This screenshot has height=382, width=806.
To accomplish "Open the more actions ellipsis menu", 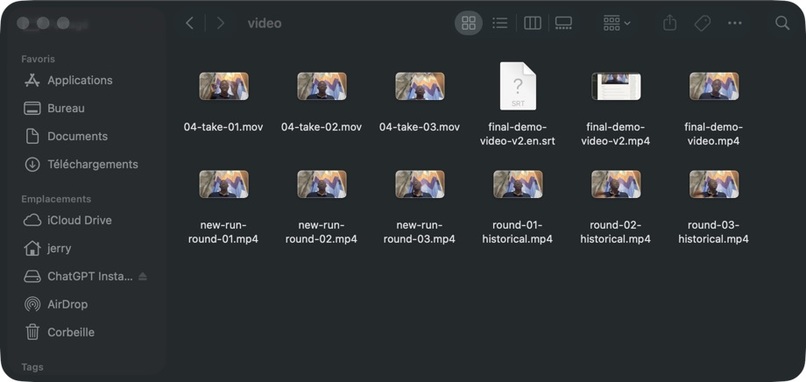I will click(x=735, y=23).
